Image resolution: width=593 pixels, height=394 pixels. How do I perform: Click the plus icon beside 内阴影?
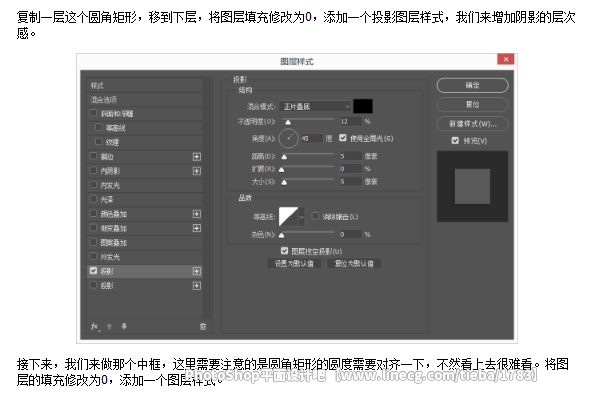tap(197, 171)
